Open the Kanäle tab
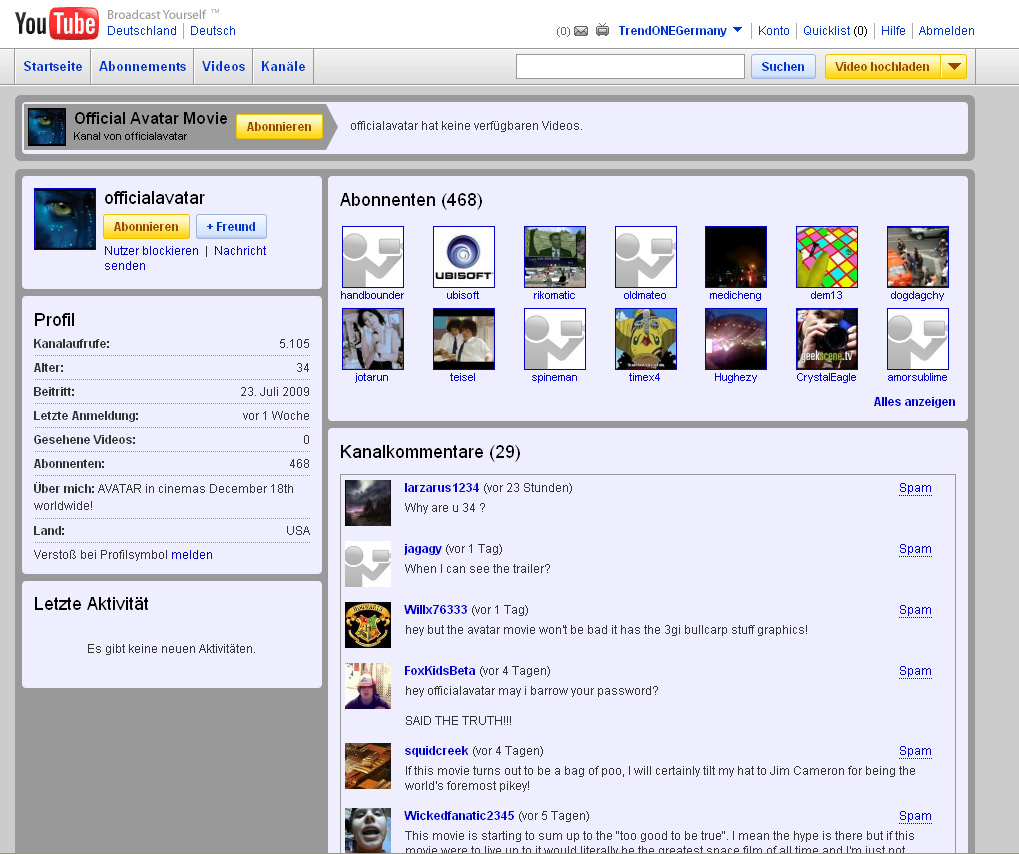Viewport: 1019px width, 854px height. pyautogui.click(x=283, y=66)
